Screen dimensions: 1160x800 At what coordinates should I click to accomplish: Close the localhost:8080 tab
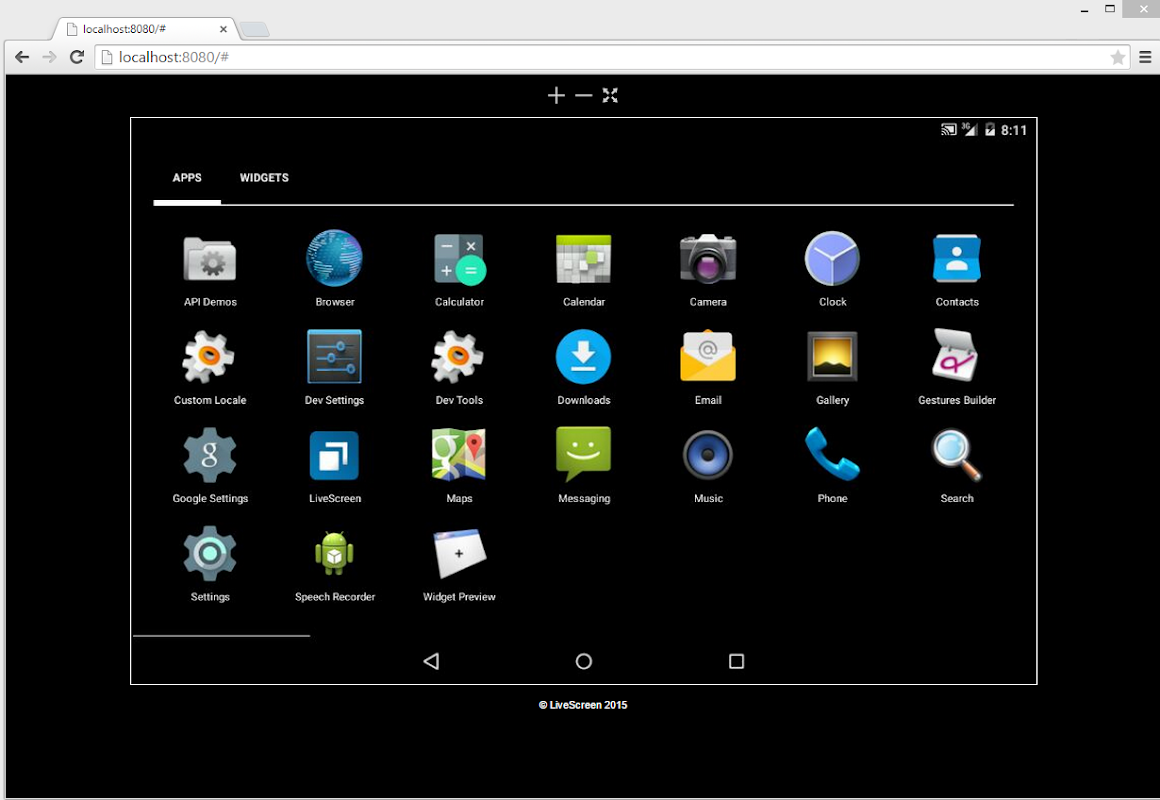coord(223,30)
